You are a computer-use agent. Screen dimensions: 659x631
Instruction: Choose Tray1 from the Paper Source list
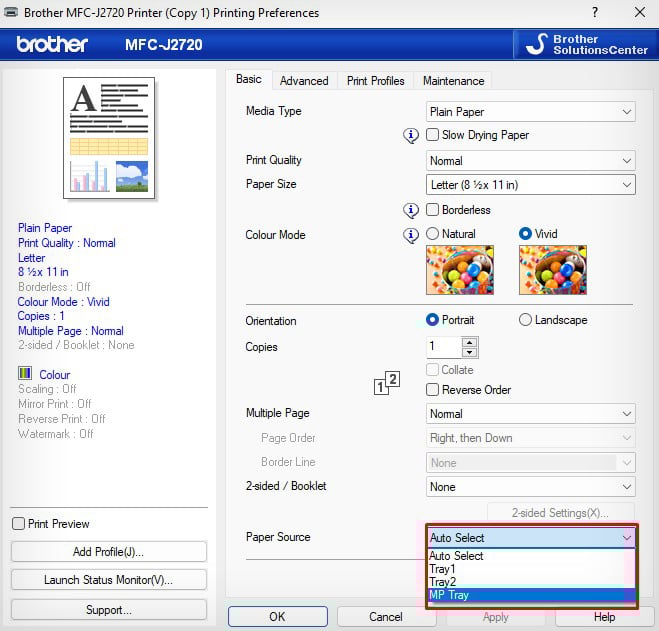(531, 569)
